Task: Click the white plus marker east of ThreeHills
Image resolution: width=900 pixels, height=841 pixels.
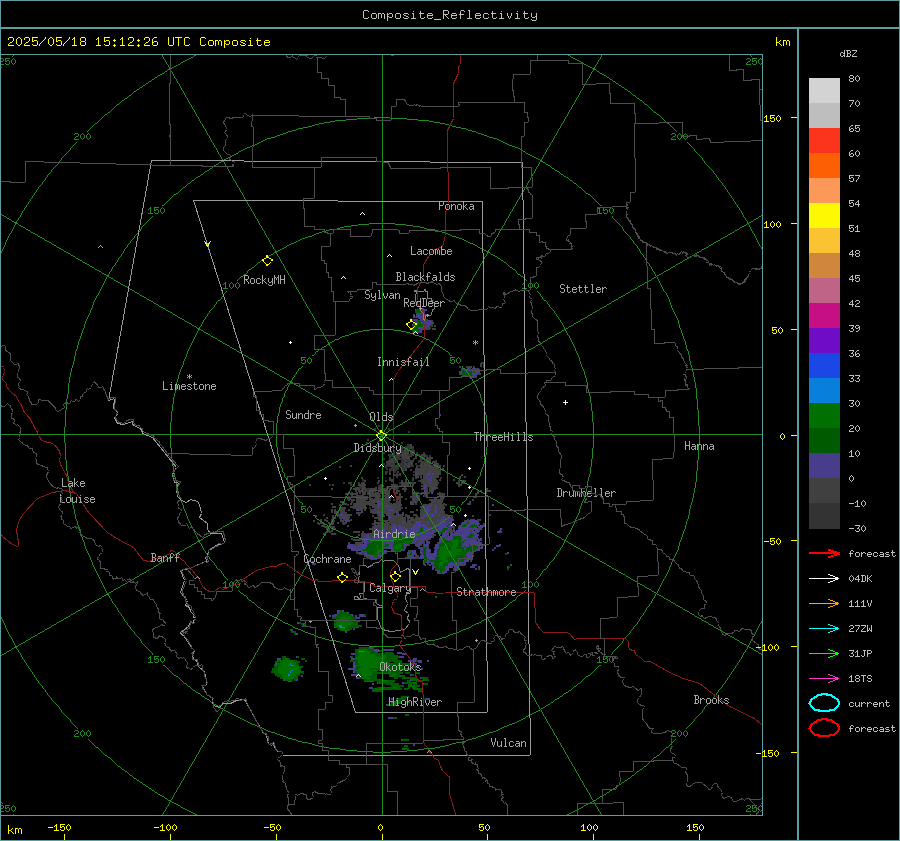Action: pos(565,402)
